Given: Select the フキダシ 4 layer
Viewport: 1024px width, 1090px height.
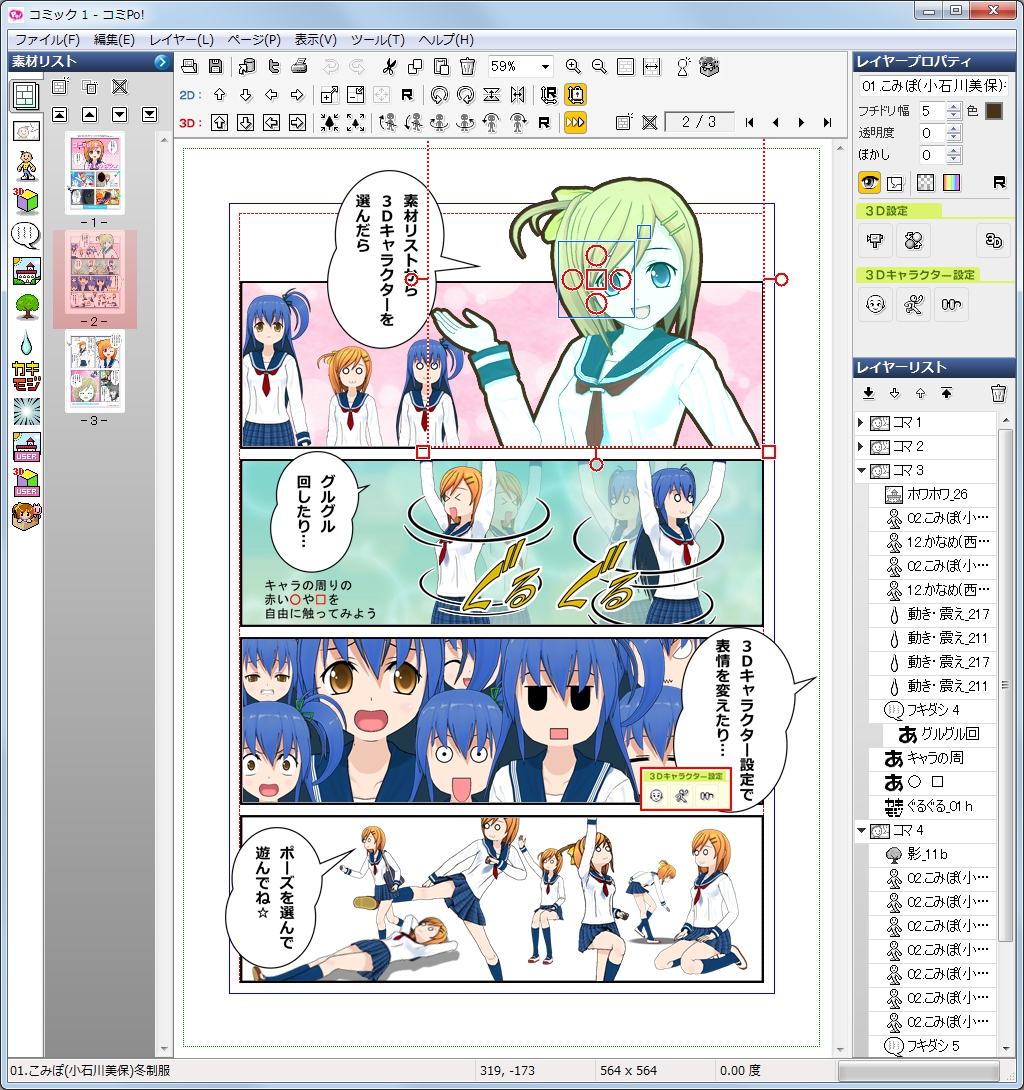Looking at the screenshot, I should click(932, 710).
